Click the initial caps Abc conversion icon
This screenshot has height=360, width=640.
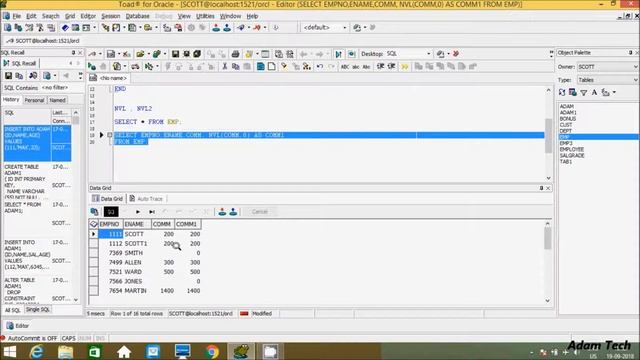pos(366,67)
